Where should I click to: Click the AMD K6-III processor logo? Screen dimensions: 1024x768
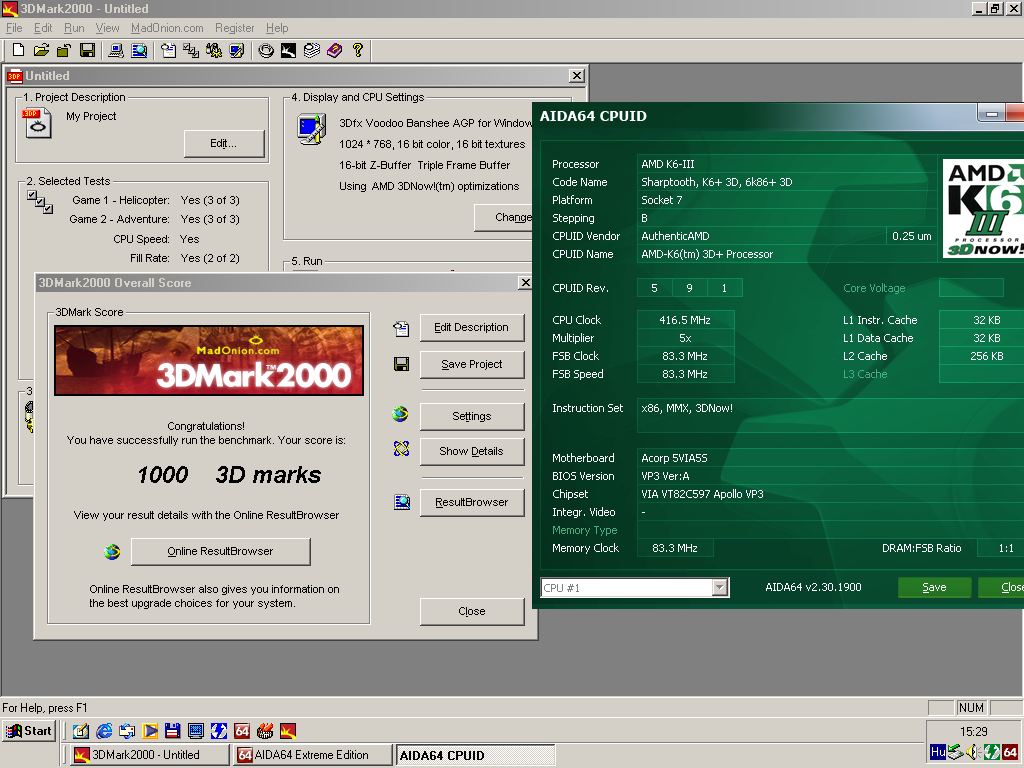click(x=983, y=208)
